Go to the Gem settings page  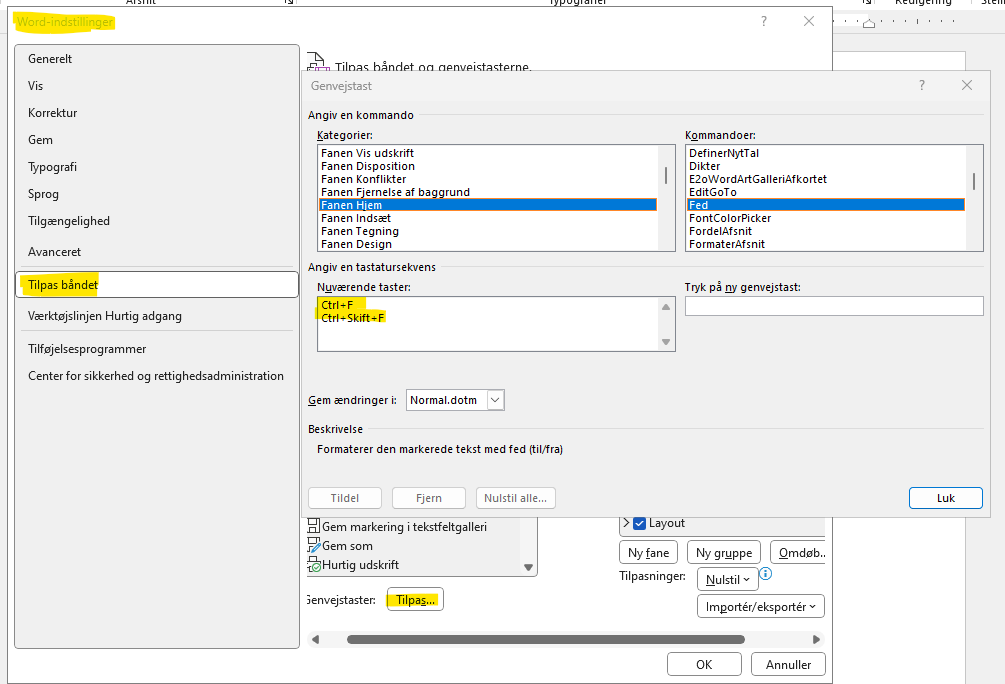pos(157,140)
